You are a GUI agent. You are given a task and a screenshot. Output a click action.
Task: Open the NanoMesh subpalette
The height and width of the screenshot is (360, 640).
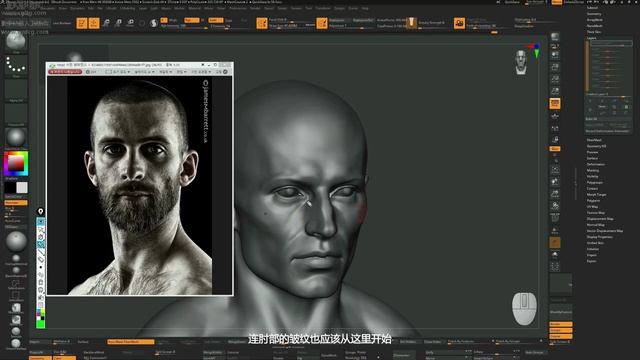595,26
